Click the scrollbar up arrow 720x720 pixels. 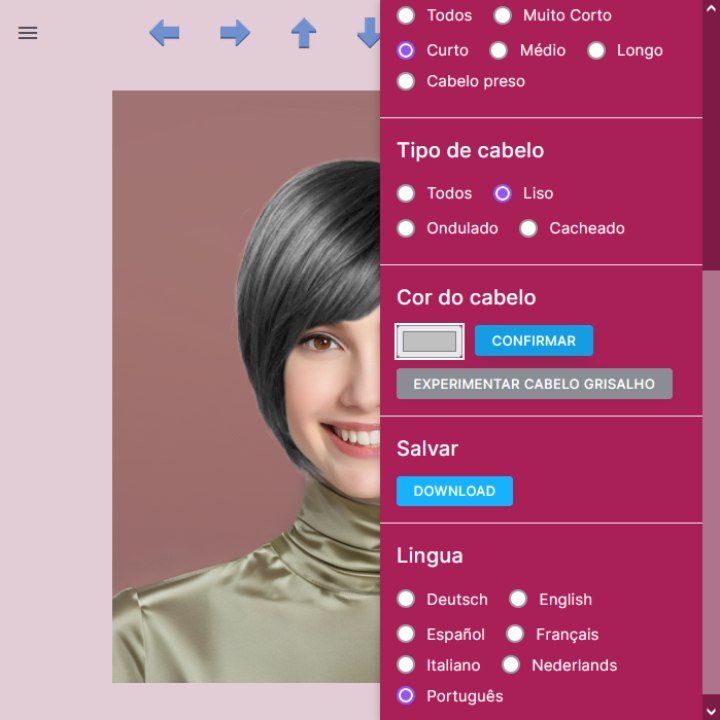click(711, 9)
